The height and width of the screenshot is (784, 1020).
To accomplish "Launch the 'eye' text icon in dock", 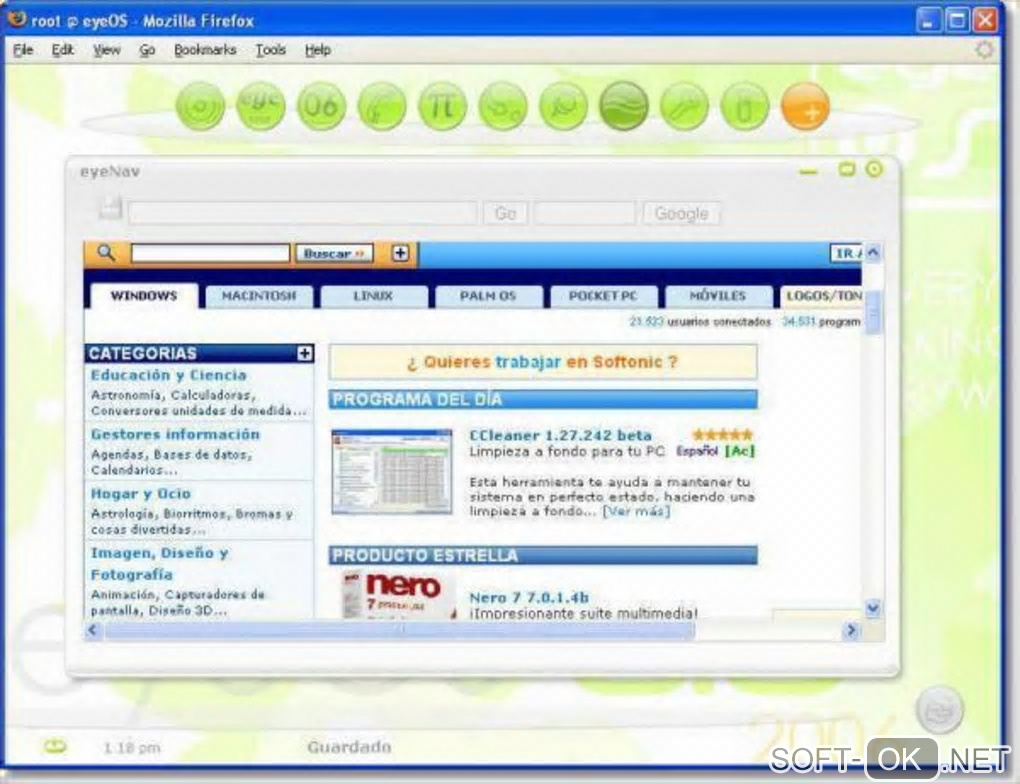I will (261, 106).
